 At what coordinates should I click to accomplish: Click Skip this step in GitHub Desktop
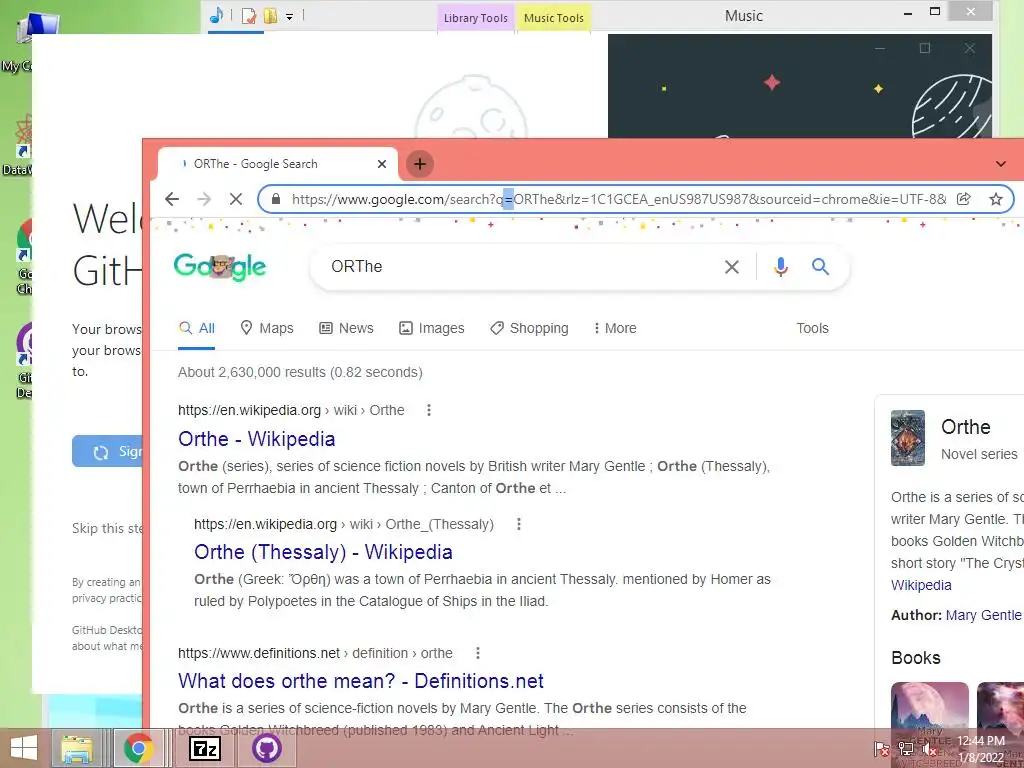(x=107, y=528)
